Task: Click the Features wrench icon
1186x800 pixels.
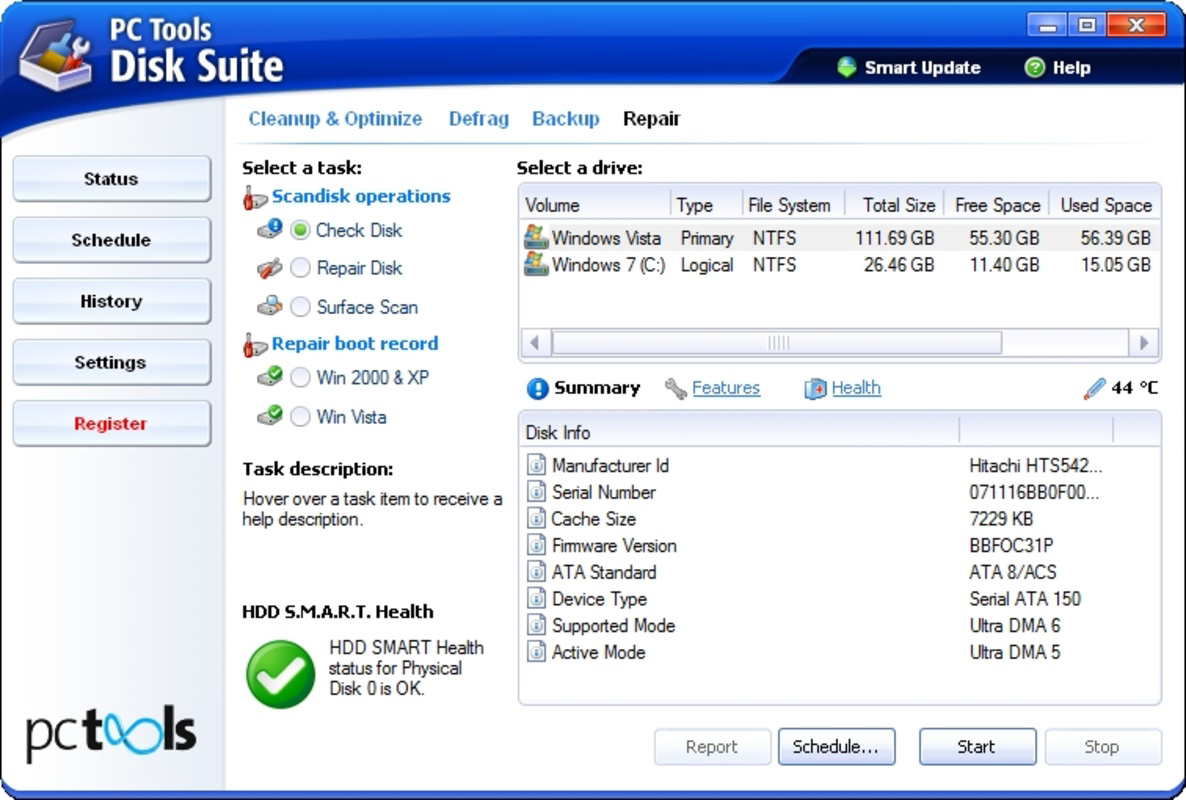Action: (675, 389)
